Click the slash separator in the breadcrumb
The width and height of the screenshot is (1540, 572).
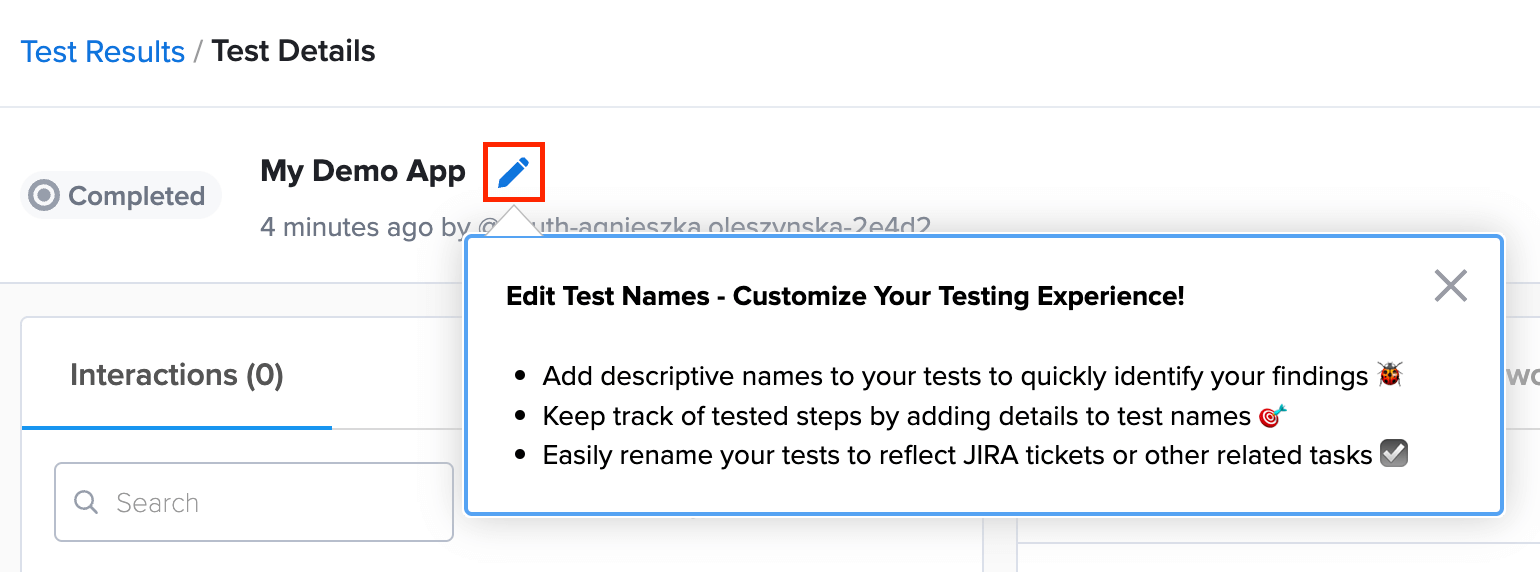coord(198,51)
